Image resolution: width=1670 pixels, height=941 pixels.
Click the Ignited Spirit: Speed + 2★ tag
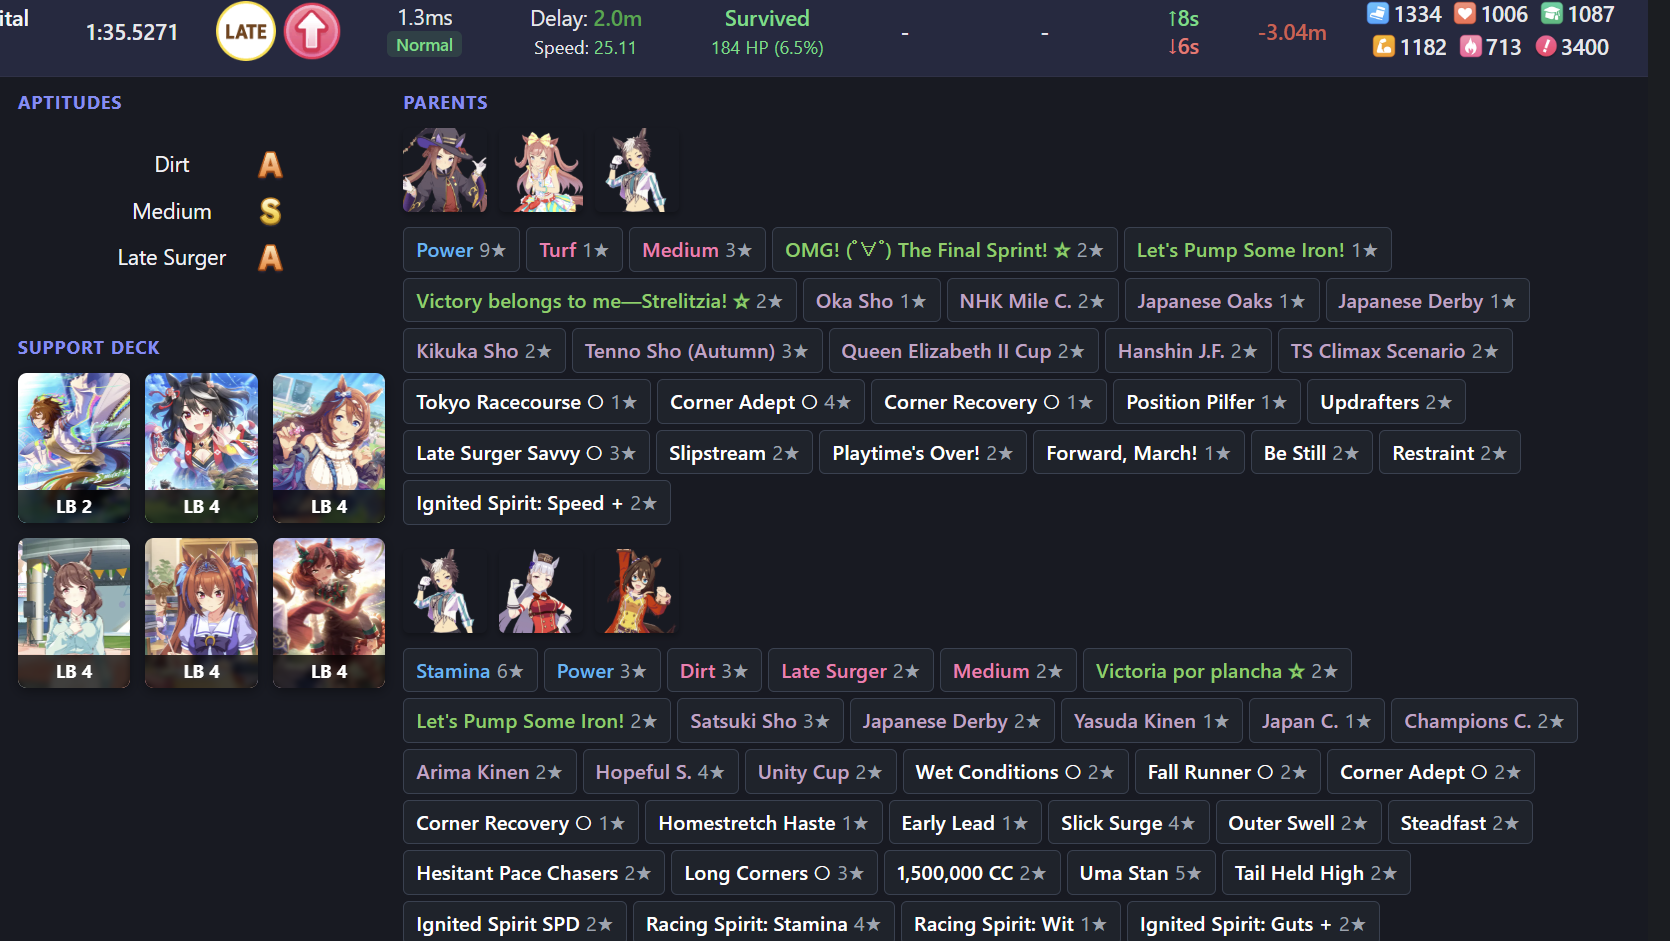[x=537, y=503]
